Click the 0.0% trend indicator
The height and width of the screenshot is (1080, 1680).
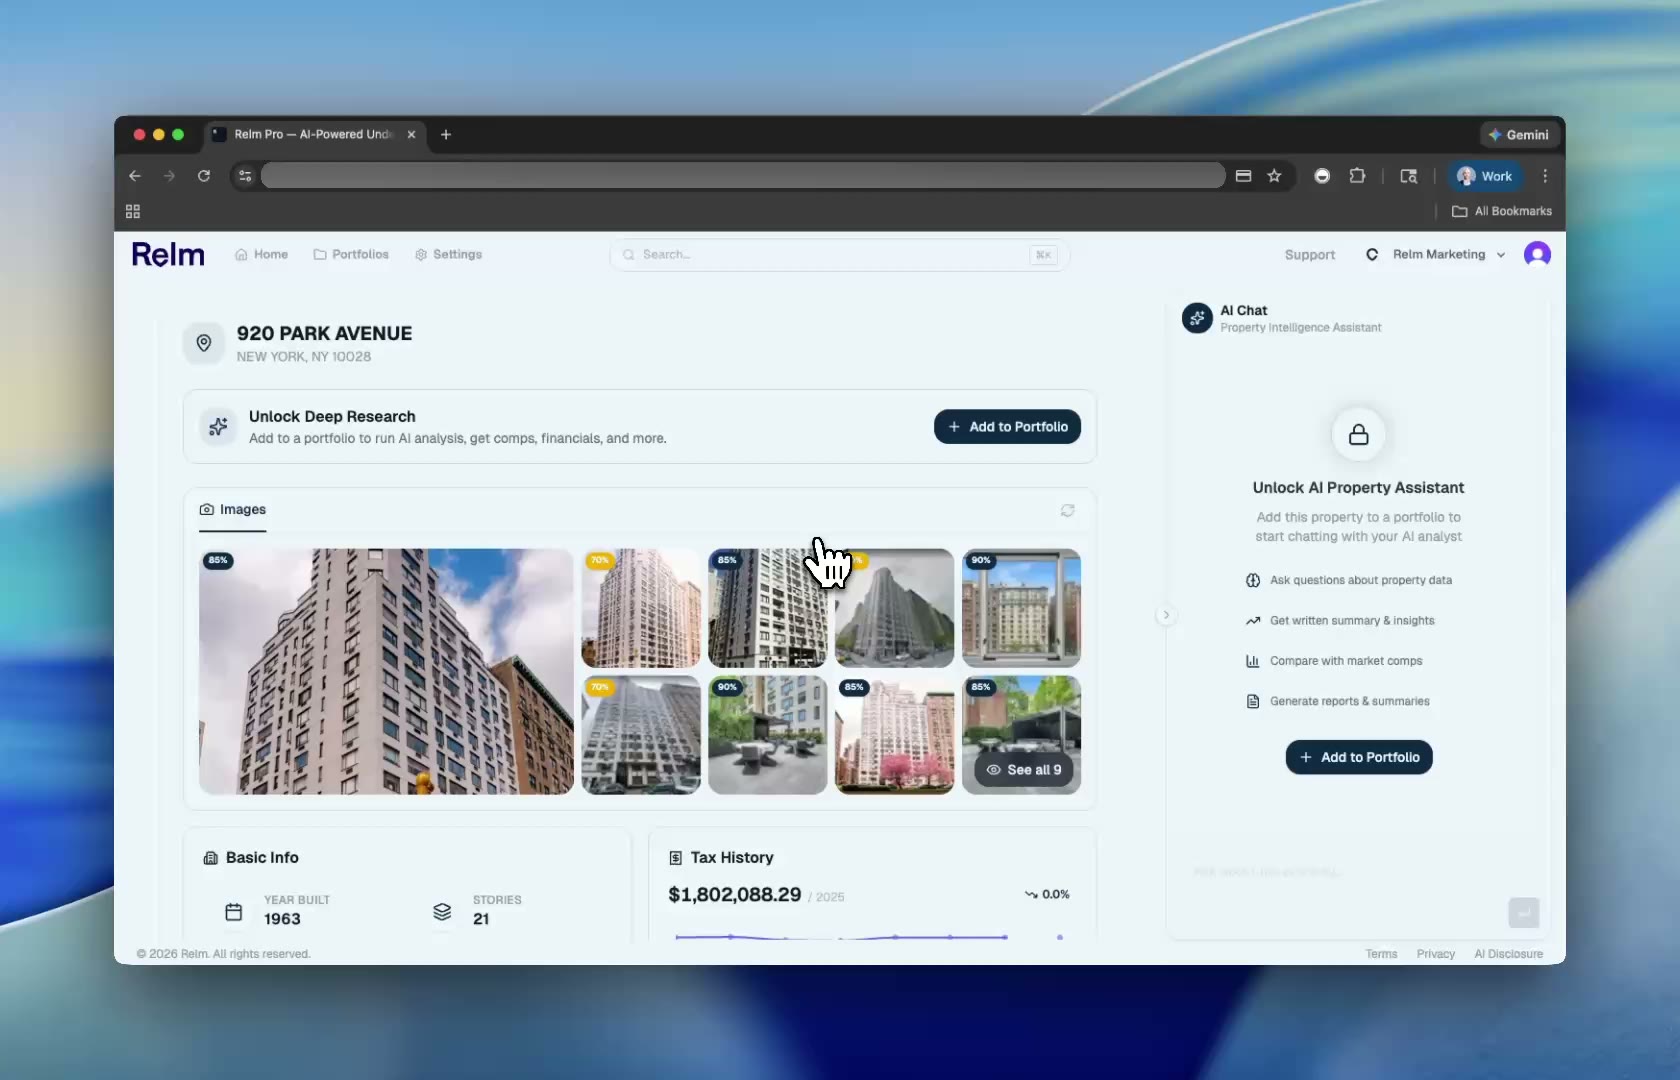coord(1047,894)
